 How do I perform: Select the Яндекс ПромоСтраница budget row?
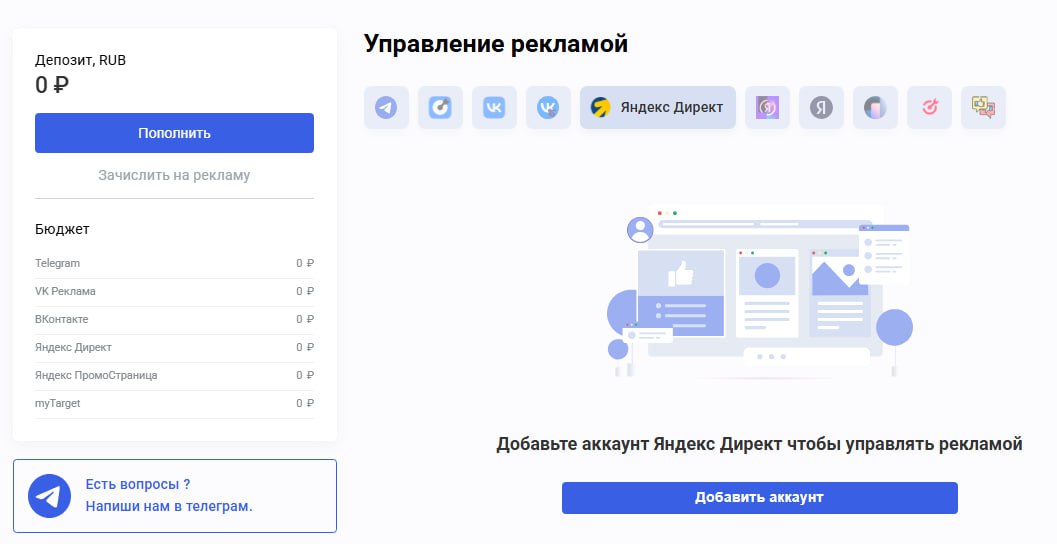(175, 375)
